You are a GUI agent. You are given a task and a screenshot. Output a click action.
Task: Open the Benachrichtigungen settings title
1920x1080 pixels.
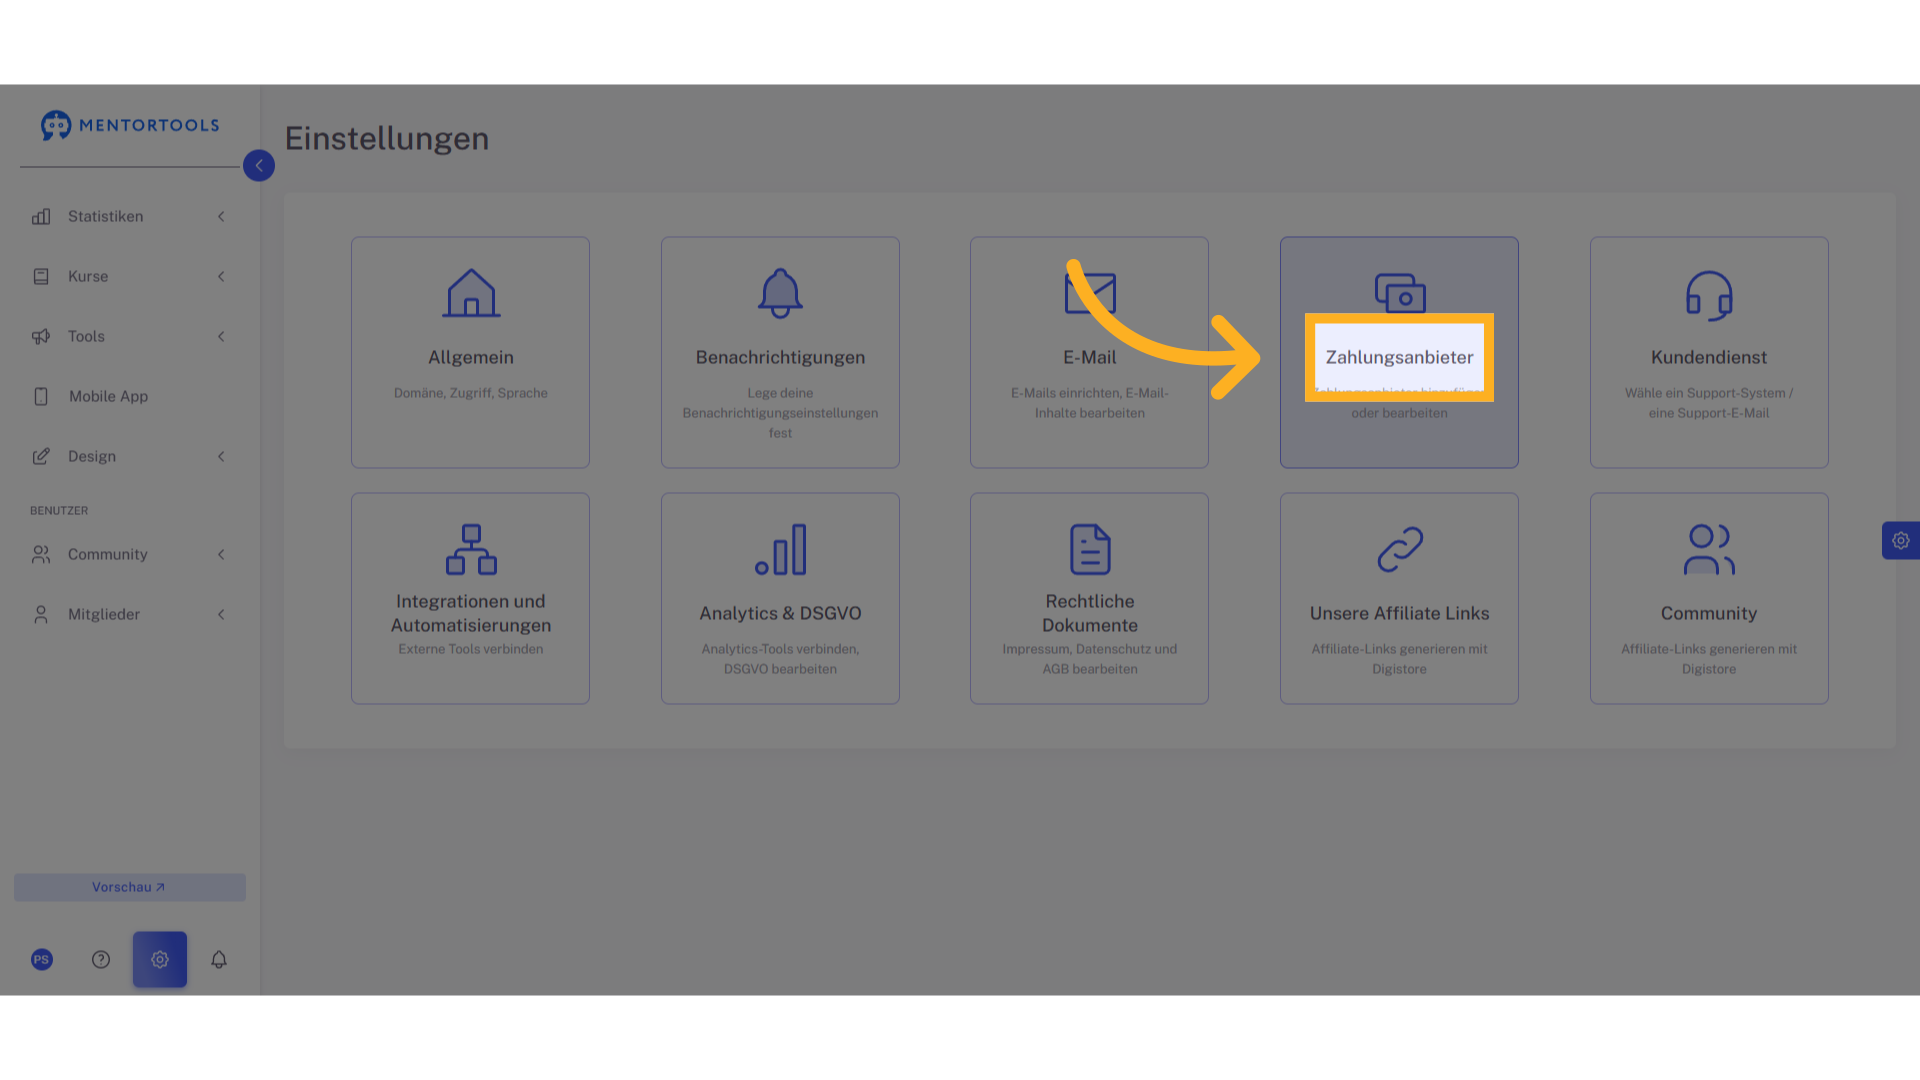click(x=781, y=358)
